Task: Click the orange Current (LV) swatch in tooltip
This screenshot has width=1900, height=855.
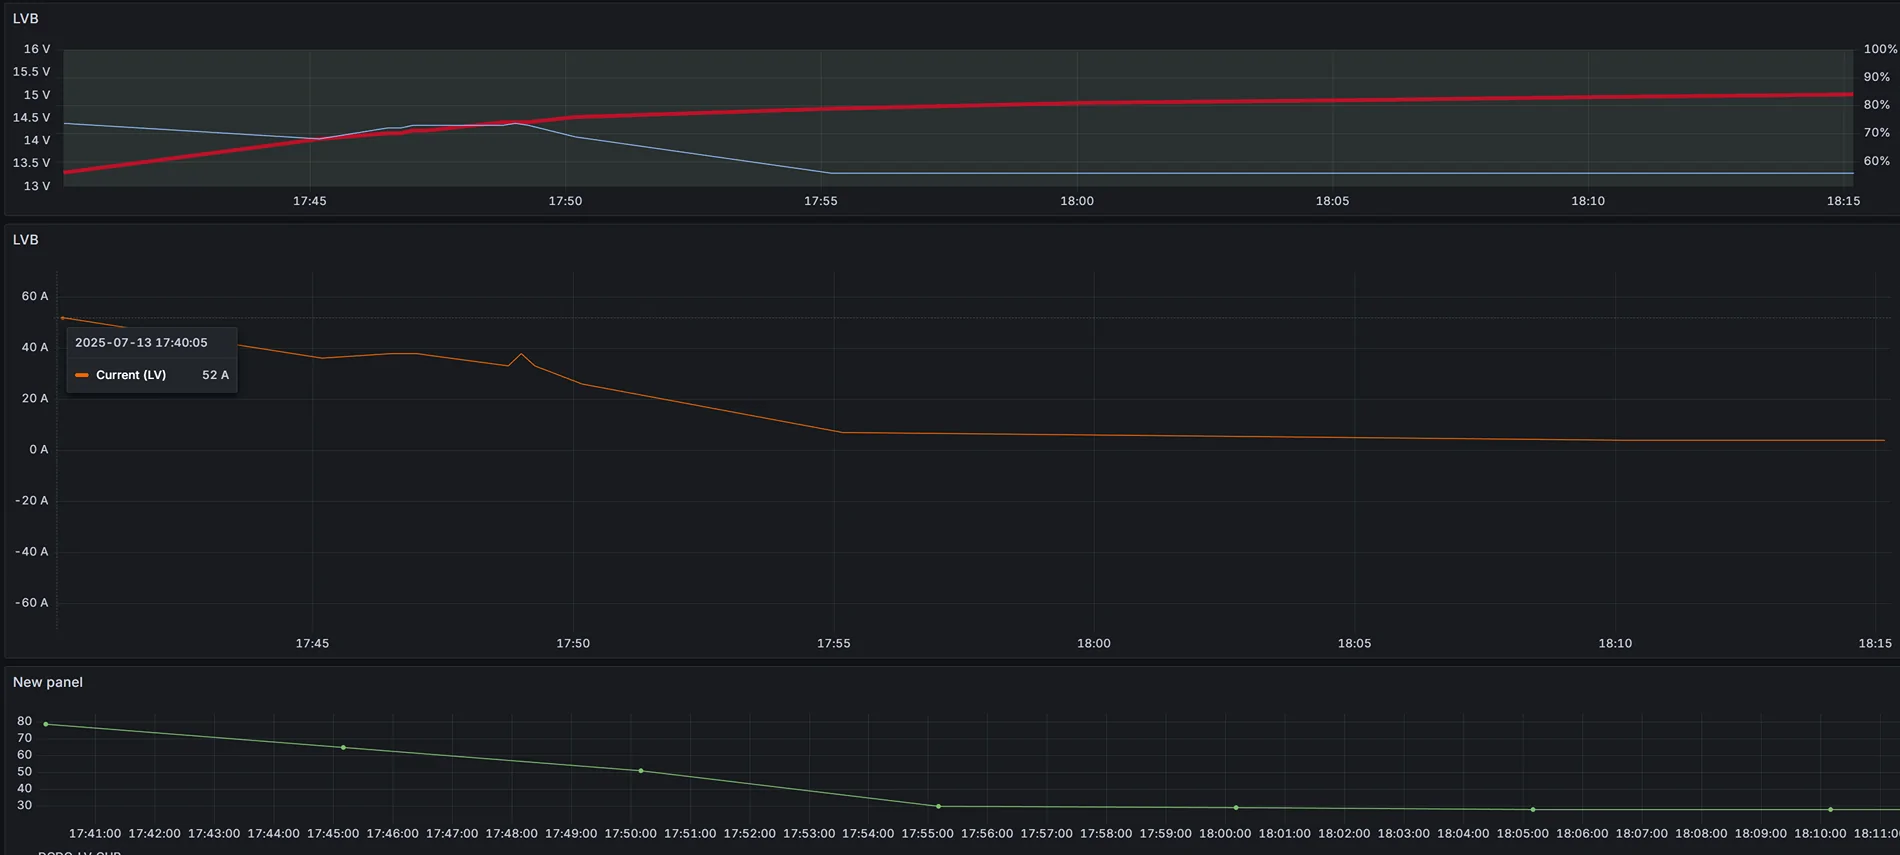Action: (82, 375)
